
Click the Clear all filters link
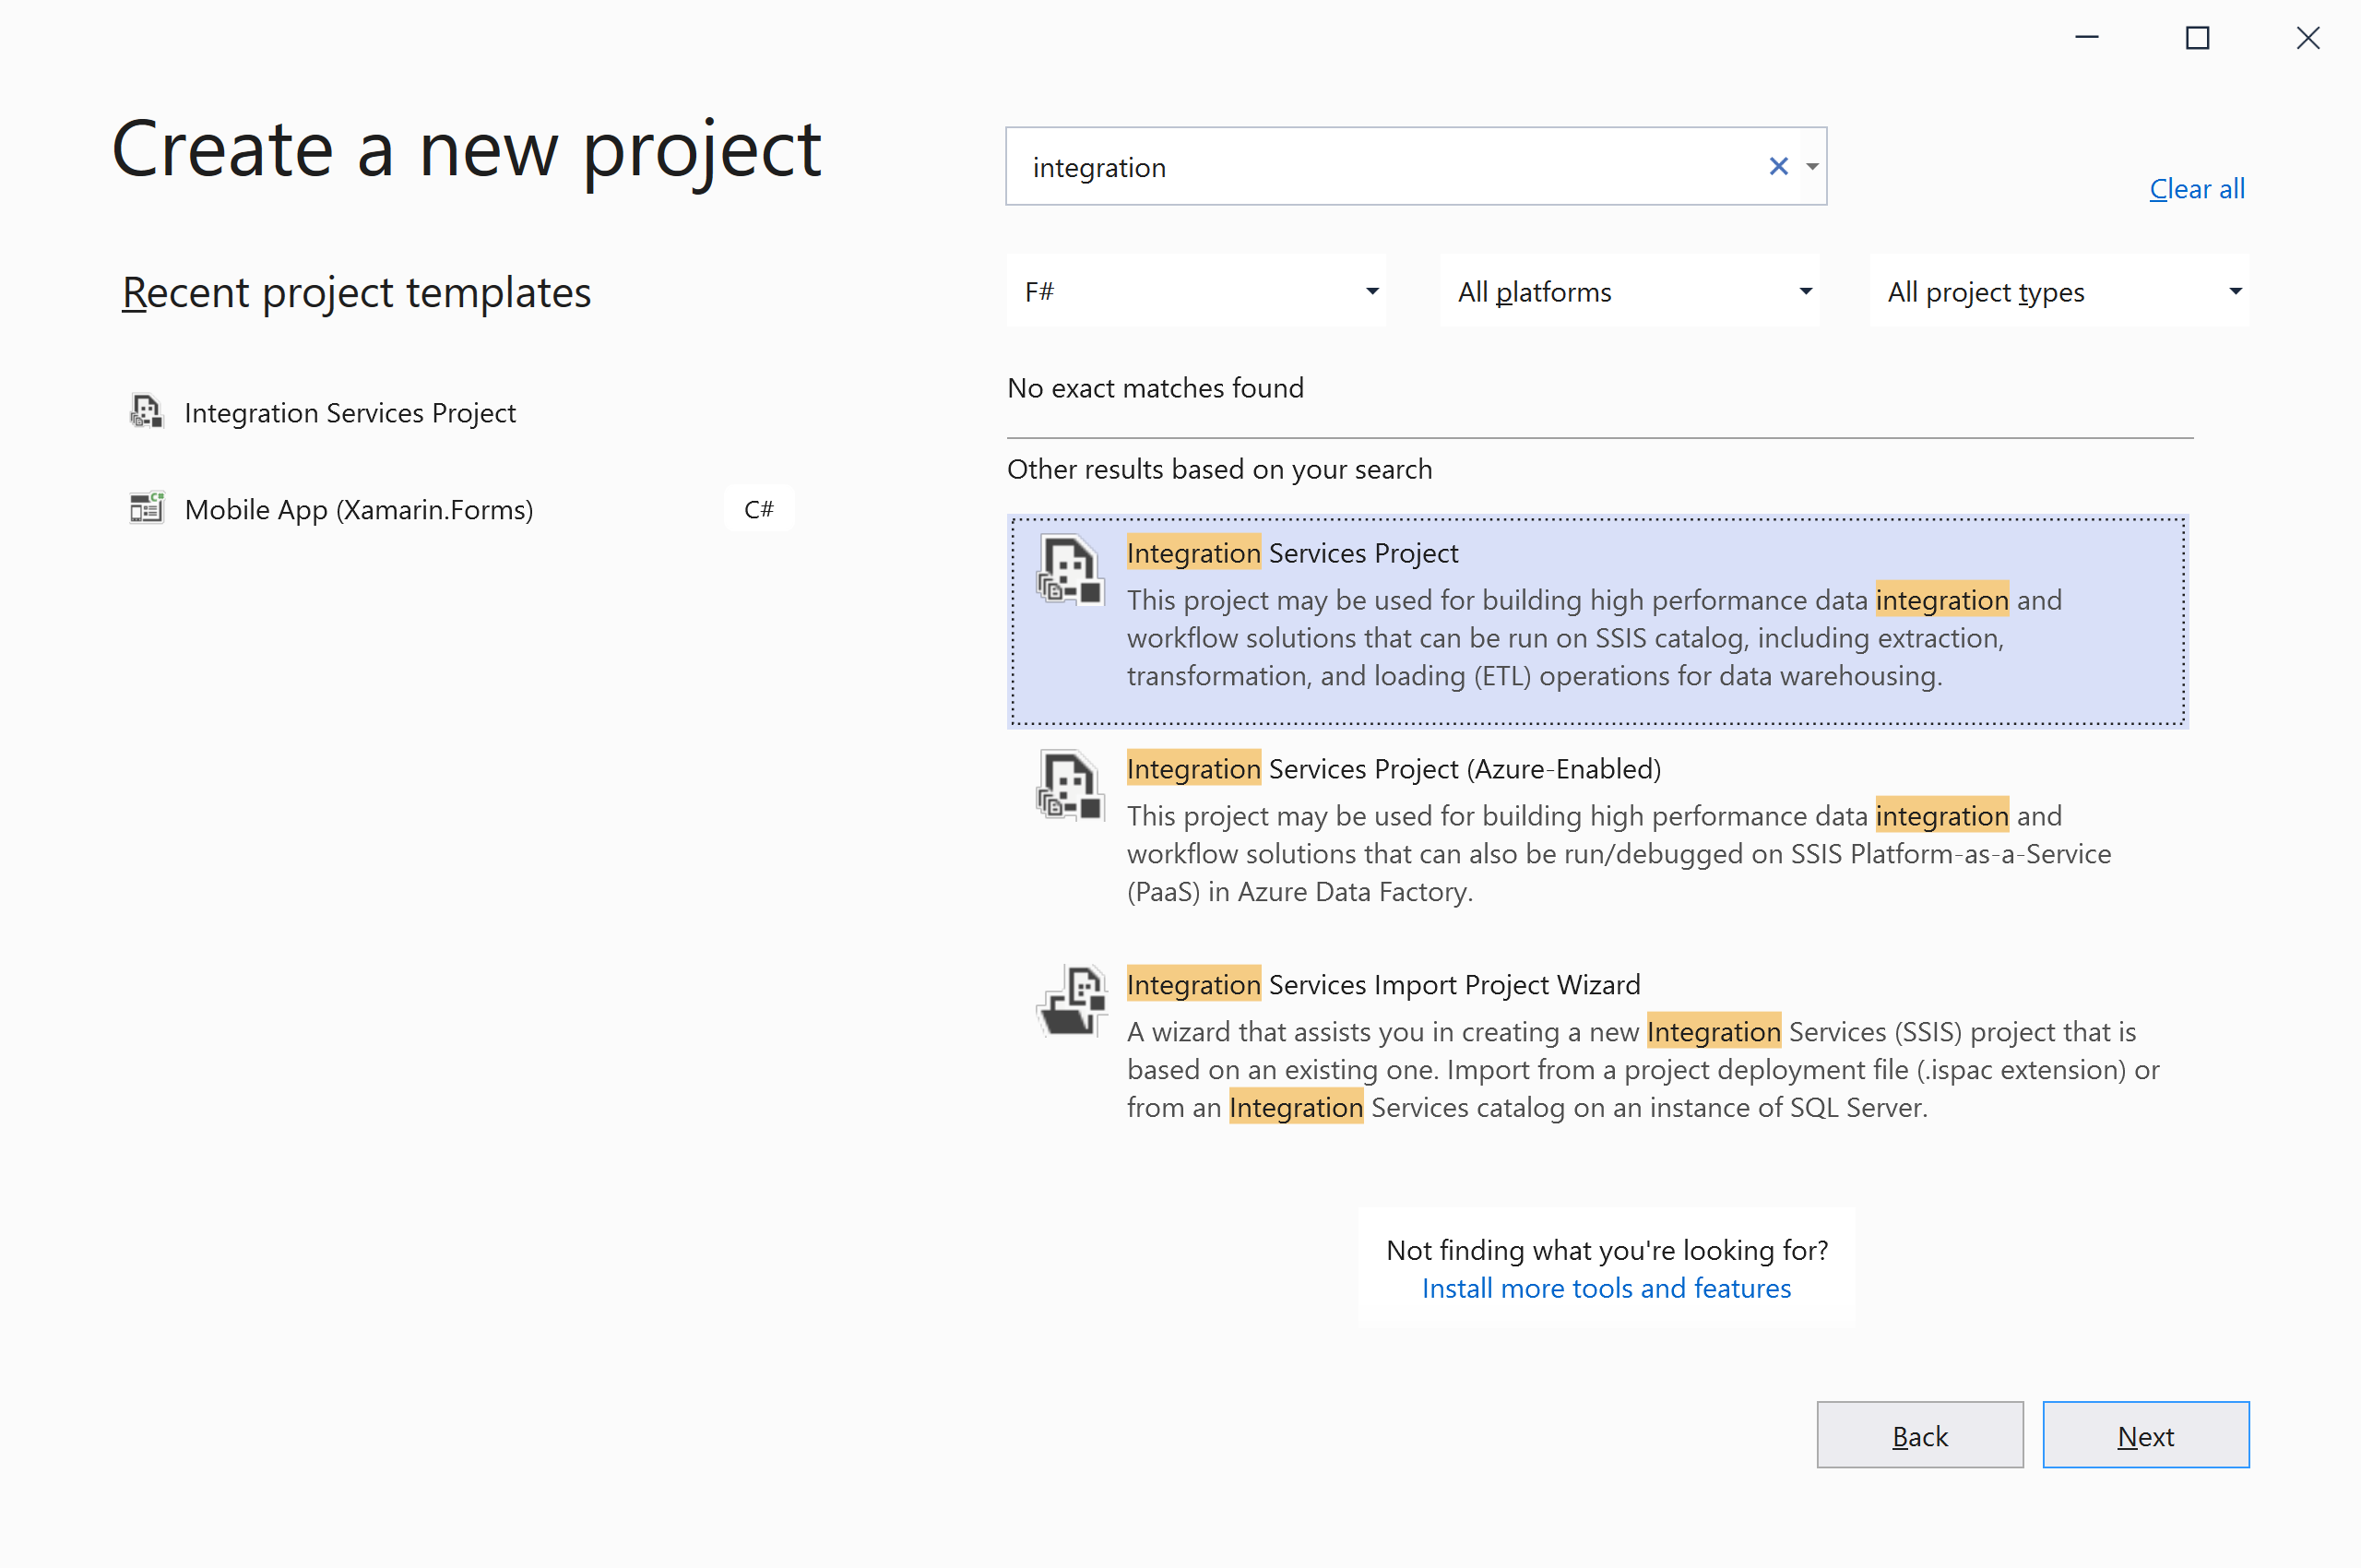[2196, 189]
